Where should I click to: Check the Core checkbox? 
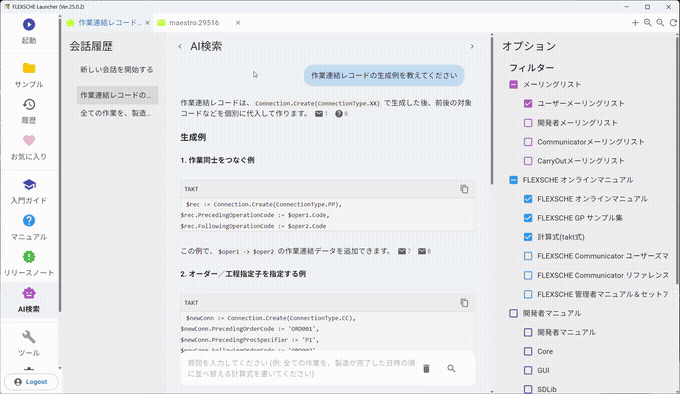tap(528, 351)
